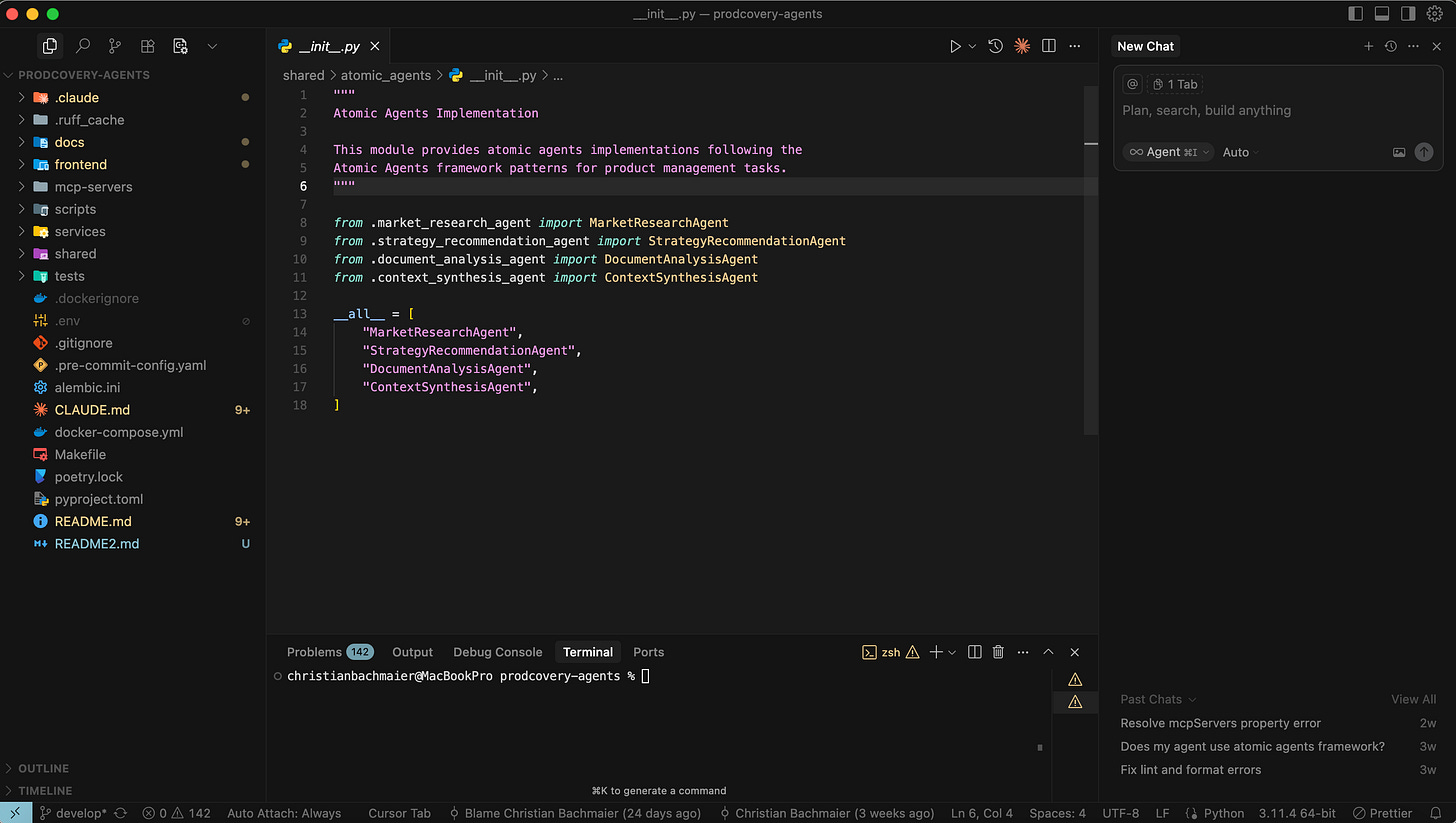Start a new chat with the plus icon

pyautogui.click(x=1368, y=46)
